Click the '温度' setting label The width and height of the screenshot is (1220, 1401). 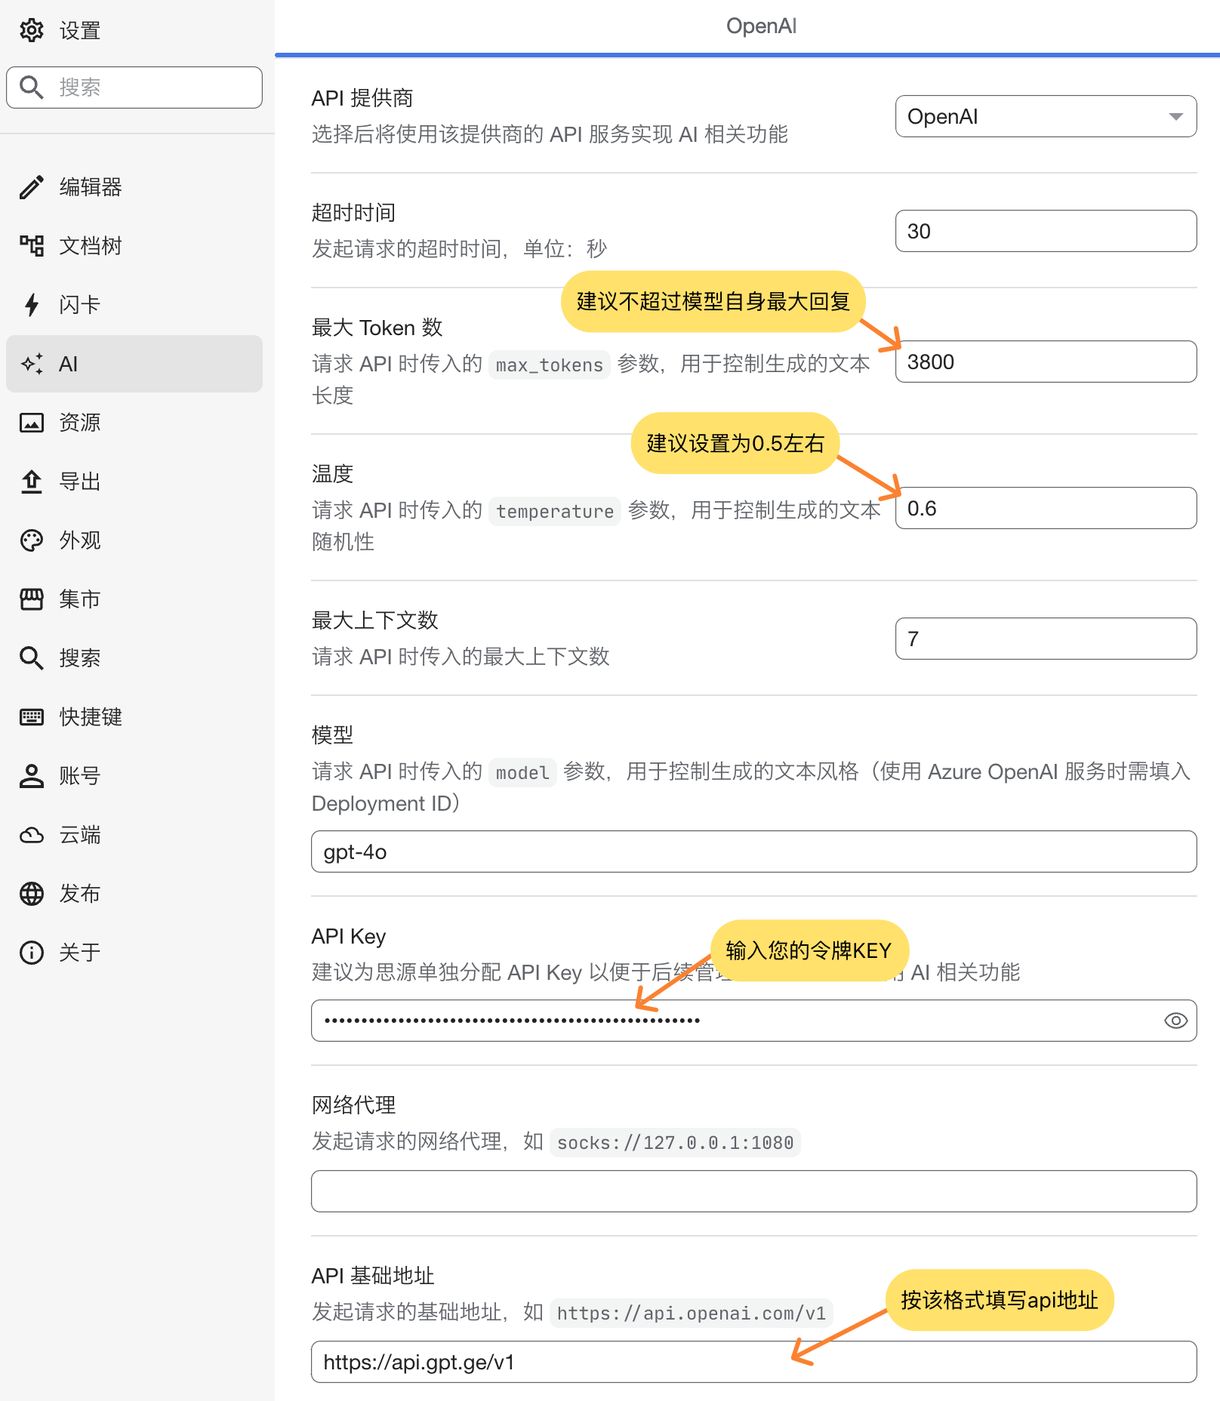[333, 474]
